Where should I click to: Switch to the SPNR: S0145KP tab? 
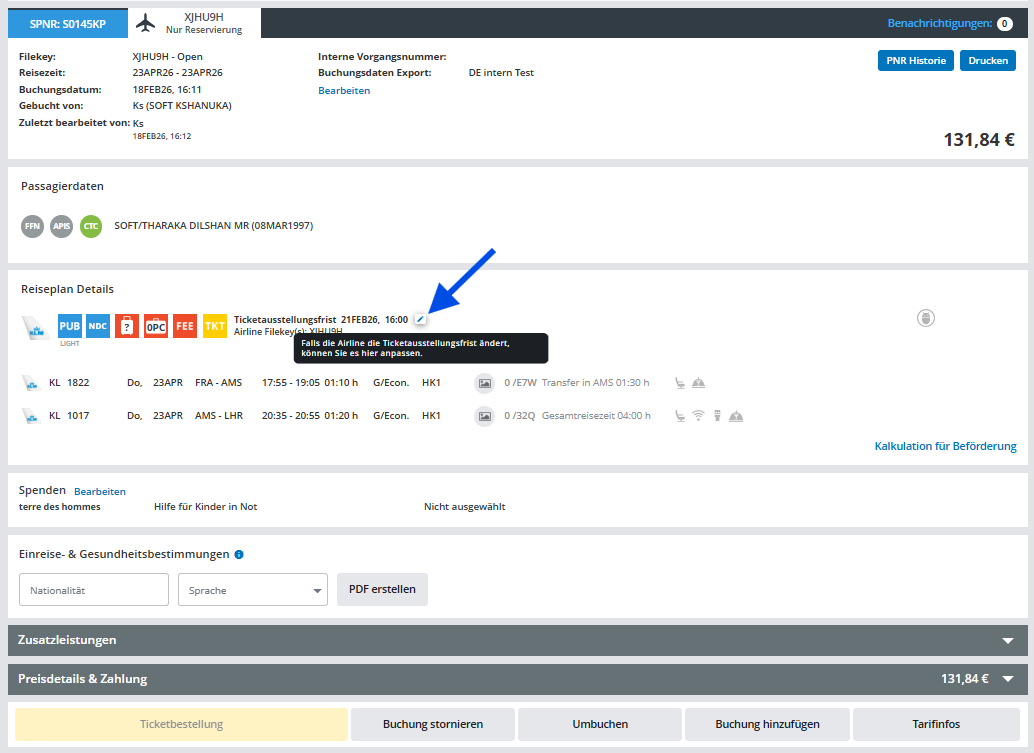(68, 23)
